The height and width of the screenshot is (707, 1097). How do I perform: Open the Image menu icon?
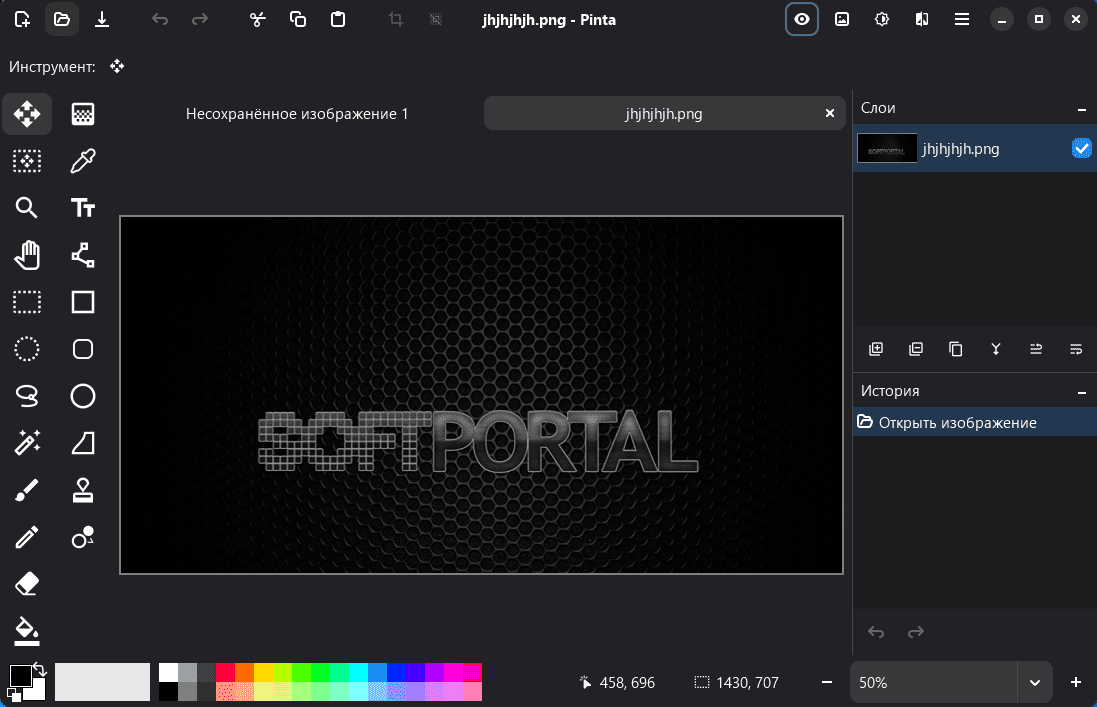click(x=842, y=20)
